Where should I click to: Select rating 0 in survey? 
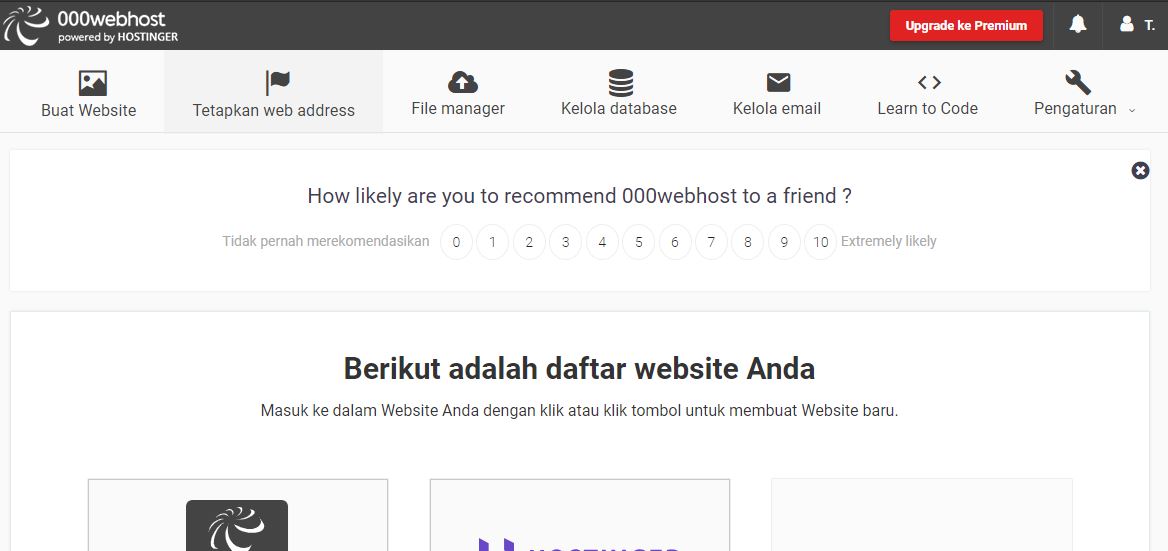click(456, 242)
